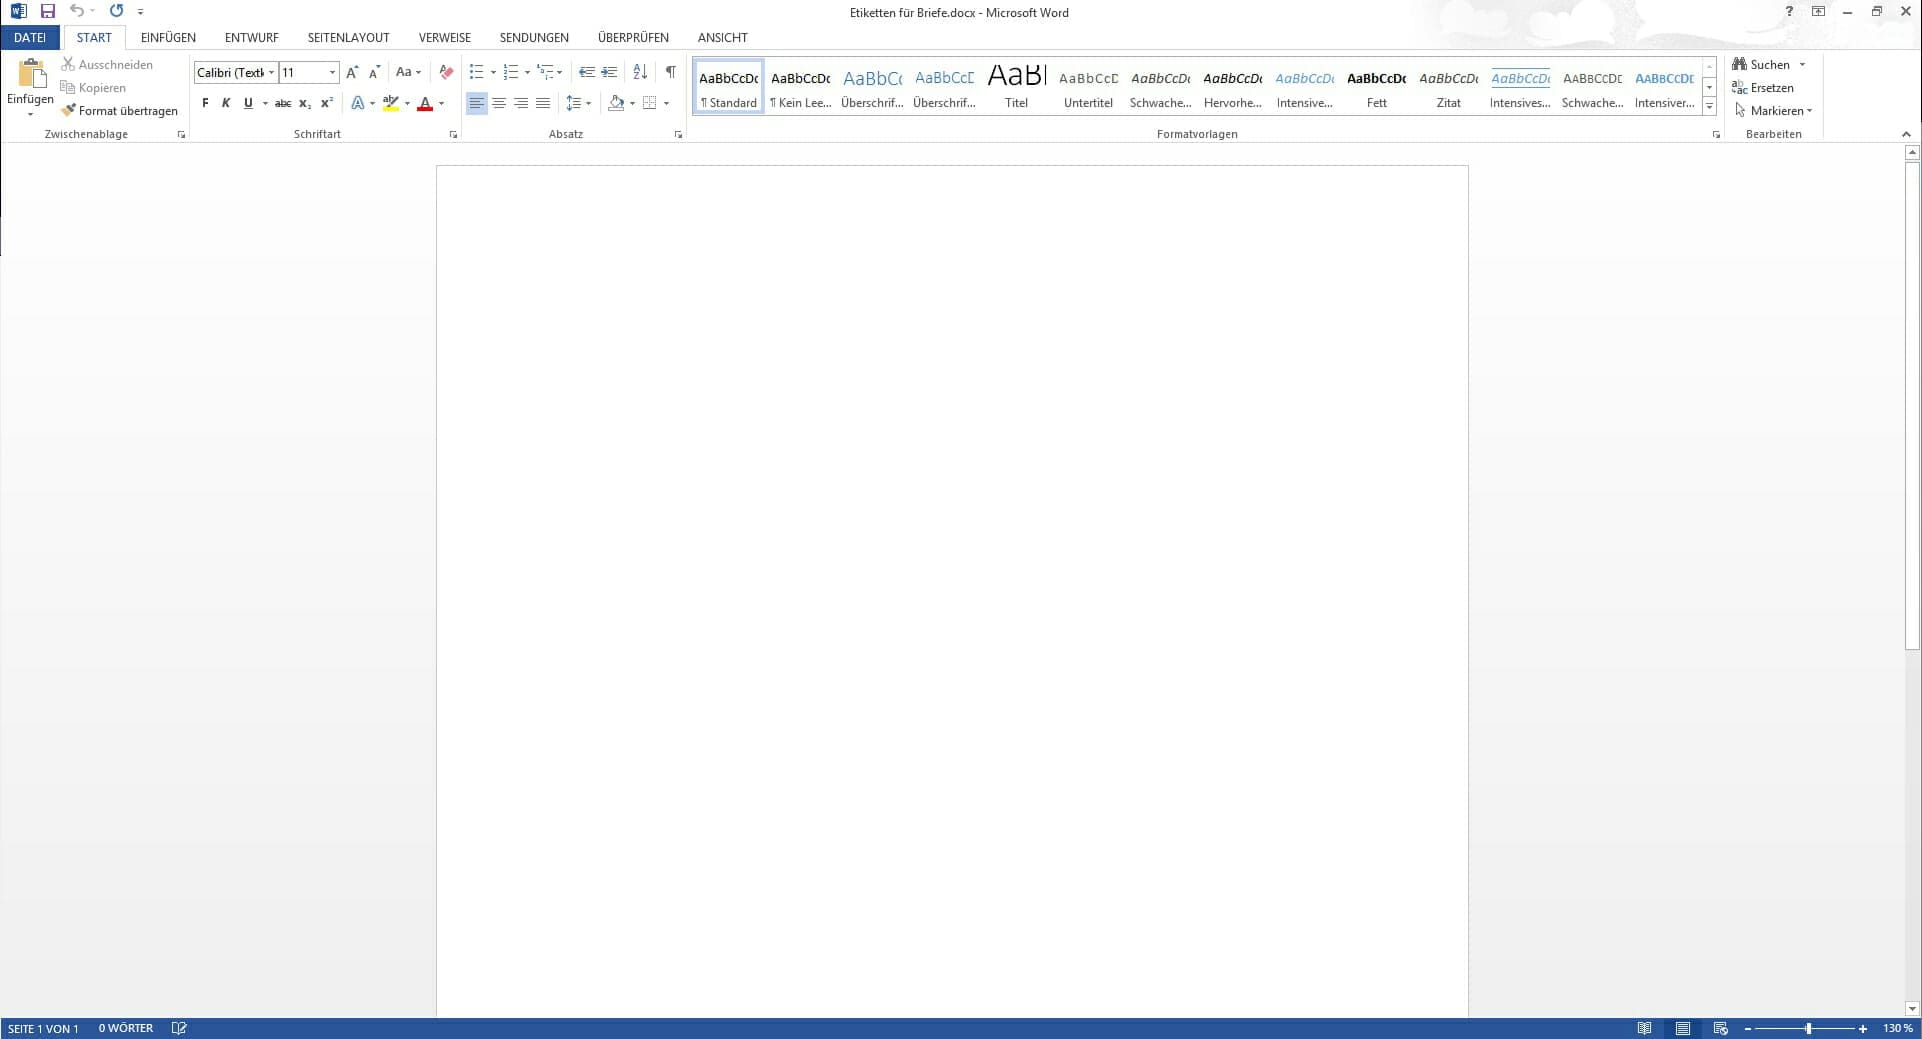The image size is (1922, 1039).
Task: Click the increase font size icon
Action: tap(352, 72)
